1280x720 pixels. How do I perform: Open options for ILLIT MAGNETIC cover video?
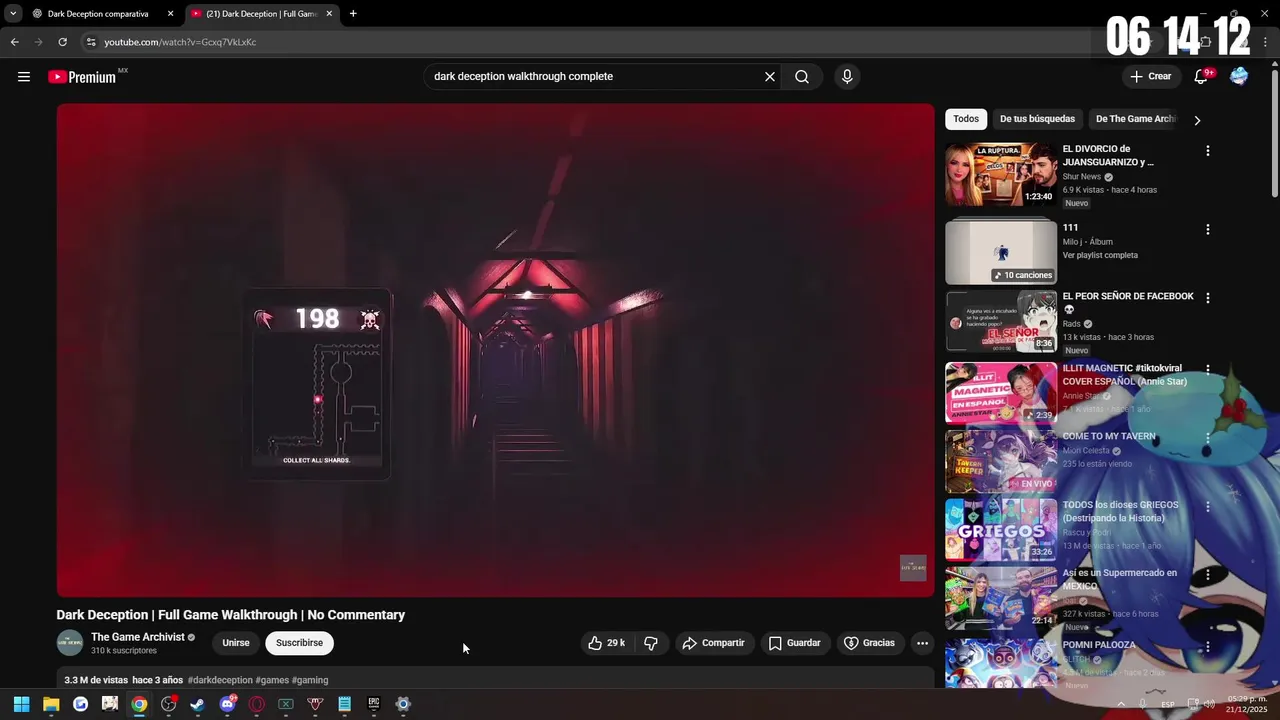pos(1208,369)
